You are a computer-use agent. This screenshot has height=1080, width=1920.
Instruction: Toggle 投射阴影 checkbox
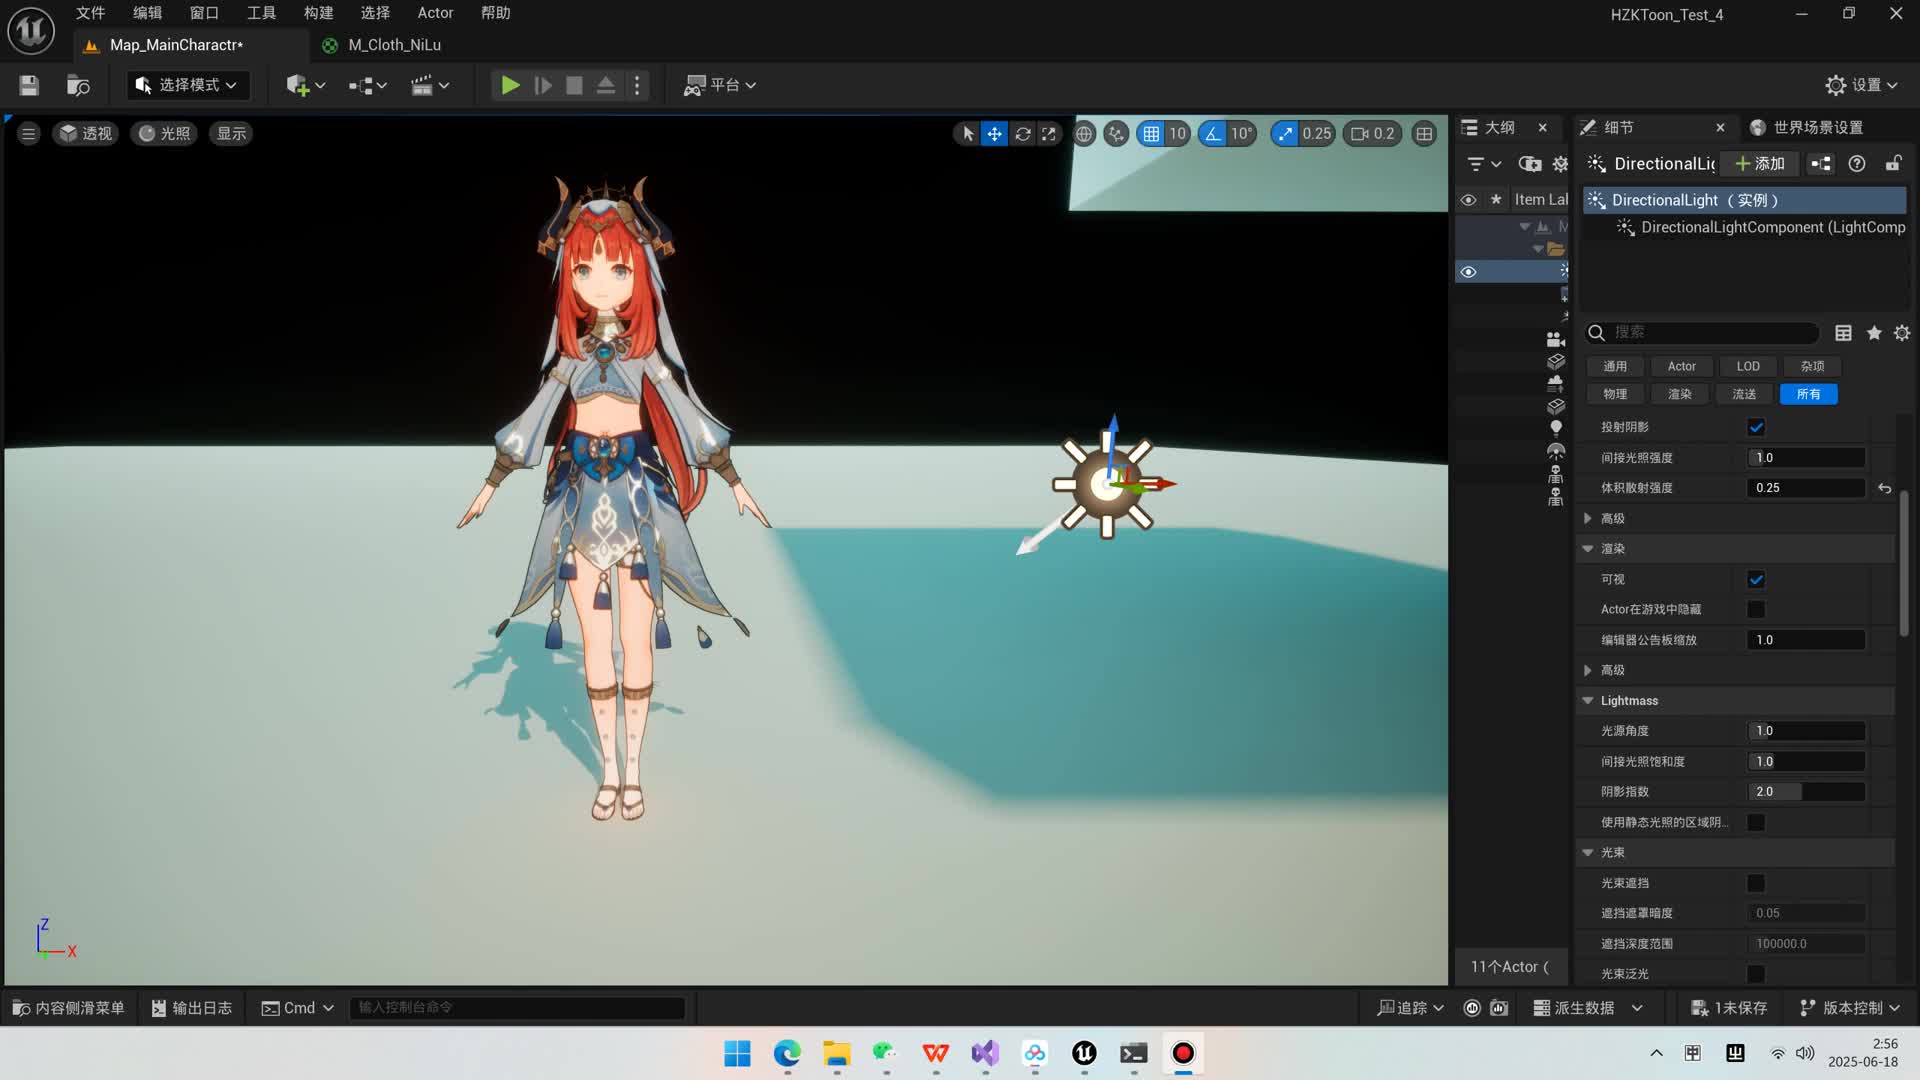pyautogui.click(x=1756, y=428)
